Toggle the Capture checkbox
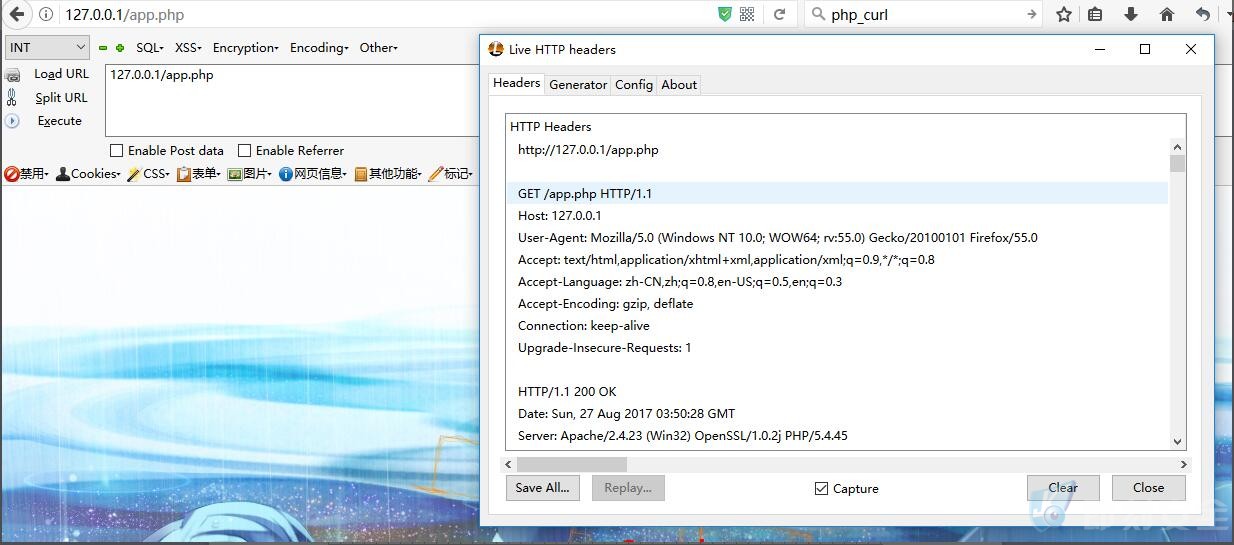This screenshot has height=545, width=1234. tap(822, 489)
